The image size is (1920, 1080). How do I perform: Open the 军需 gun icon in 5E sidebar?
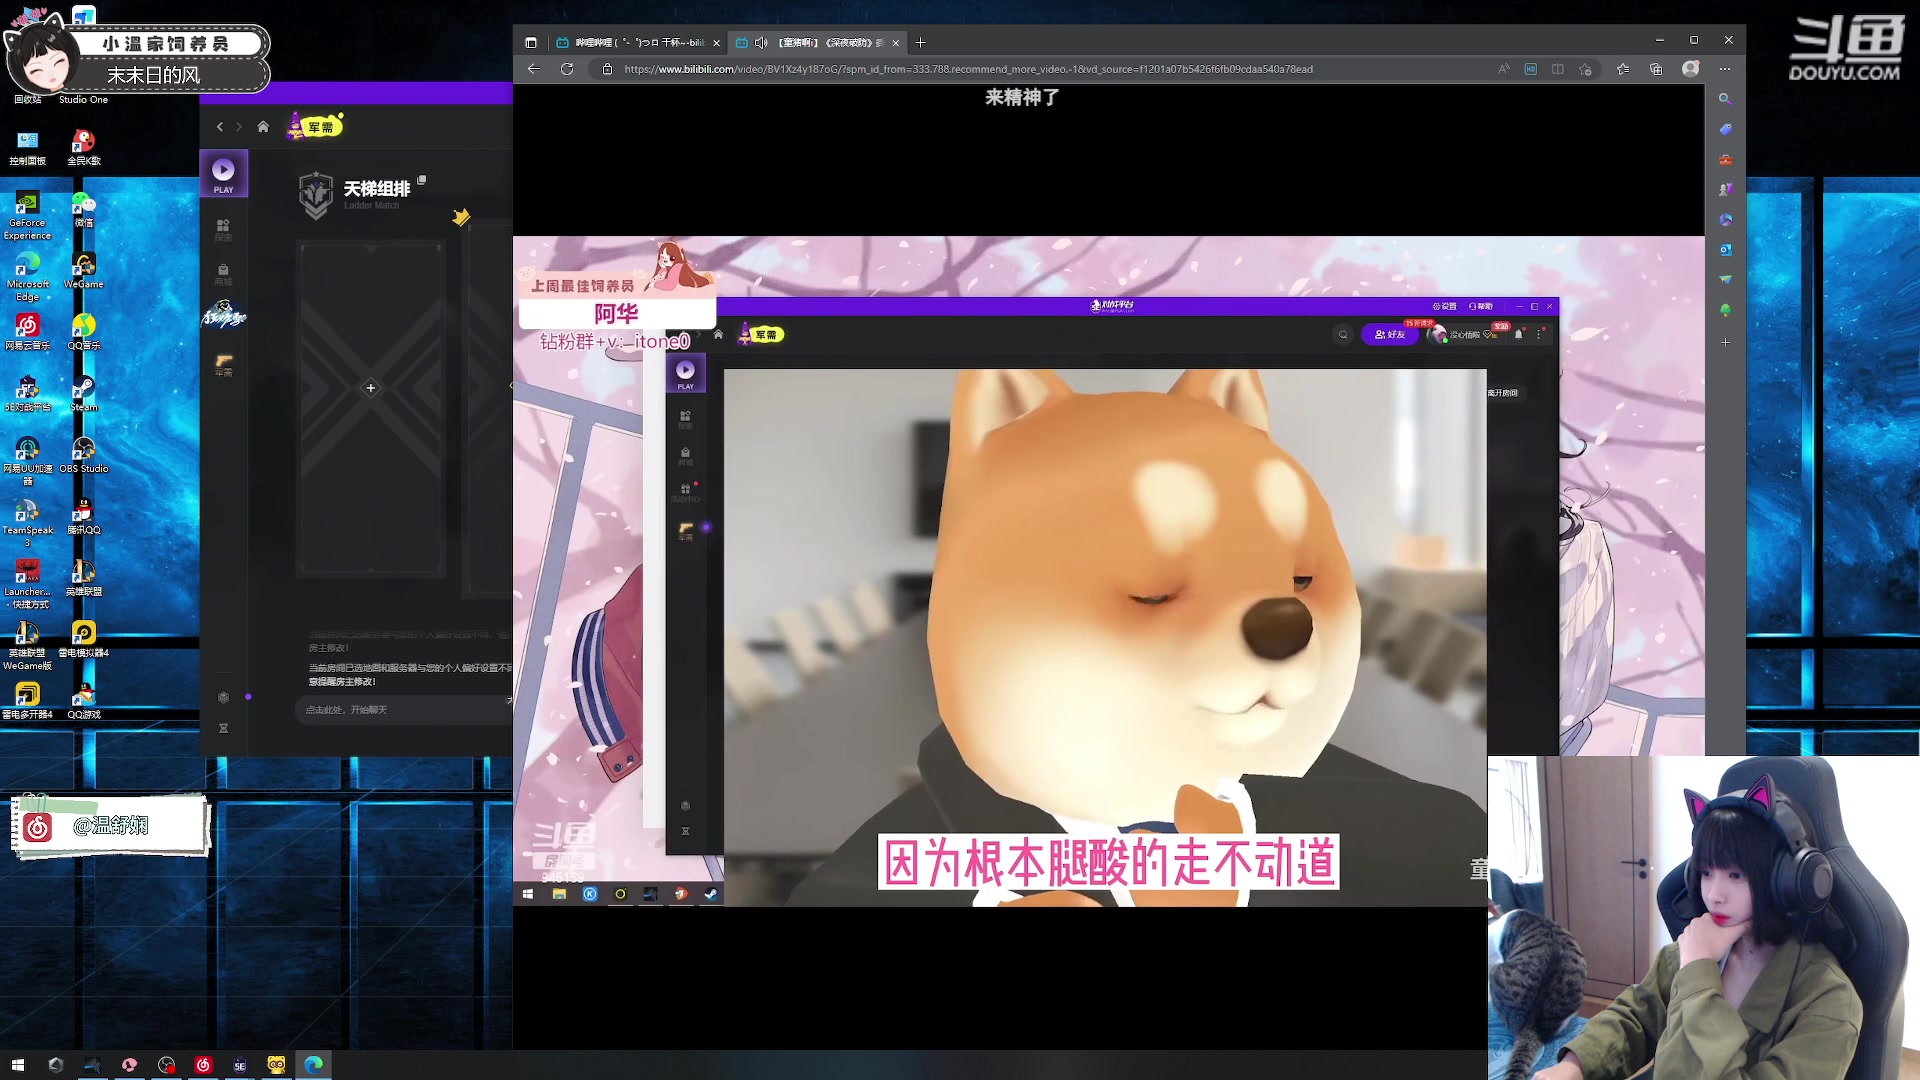click(x=224, y=365)
